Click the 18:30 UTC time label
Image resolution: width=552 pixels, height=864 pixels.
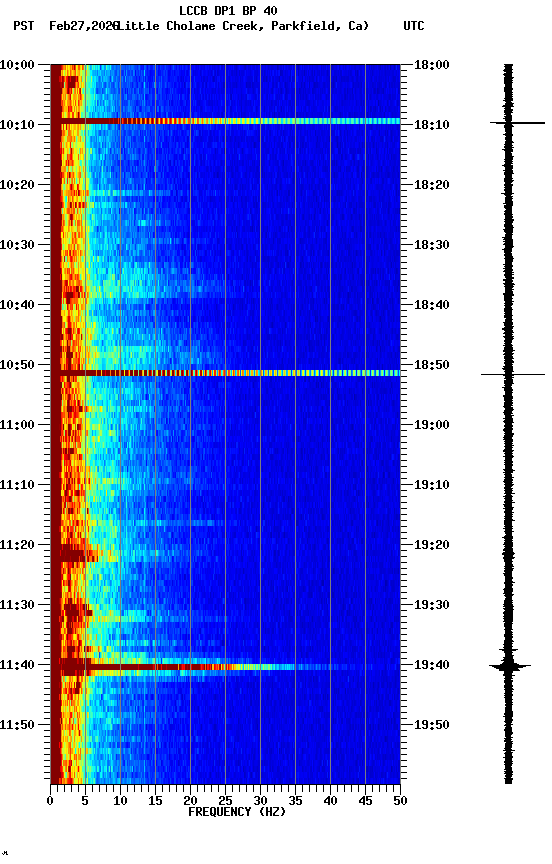[432, 245]
